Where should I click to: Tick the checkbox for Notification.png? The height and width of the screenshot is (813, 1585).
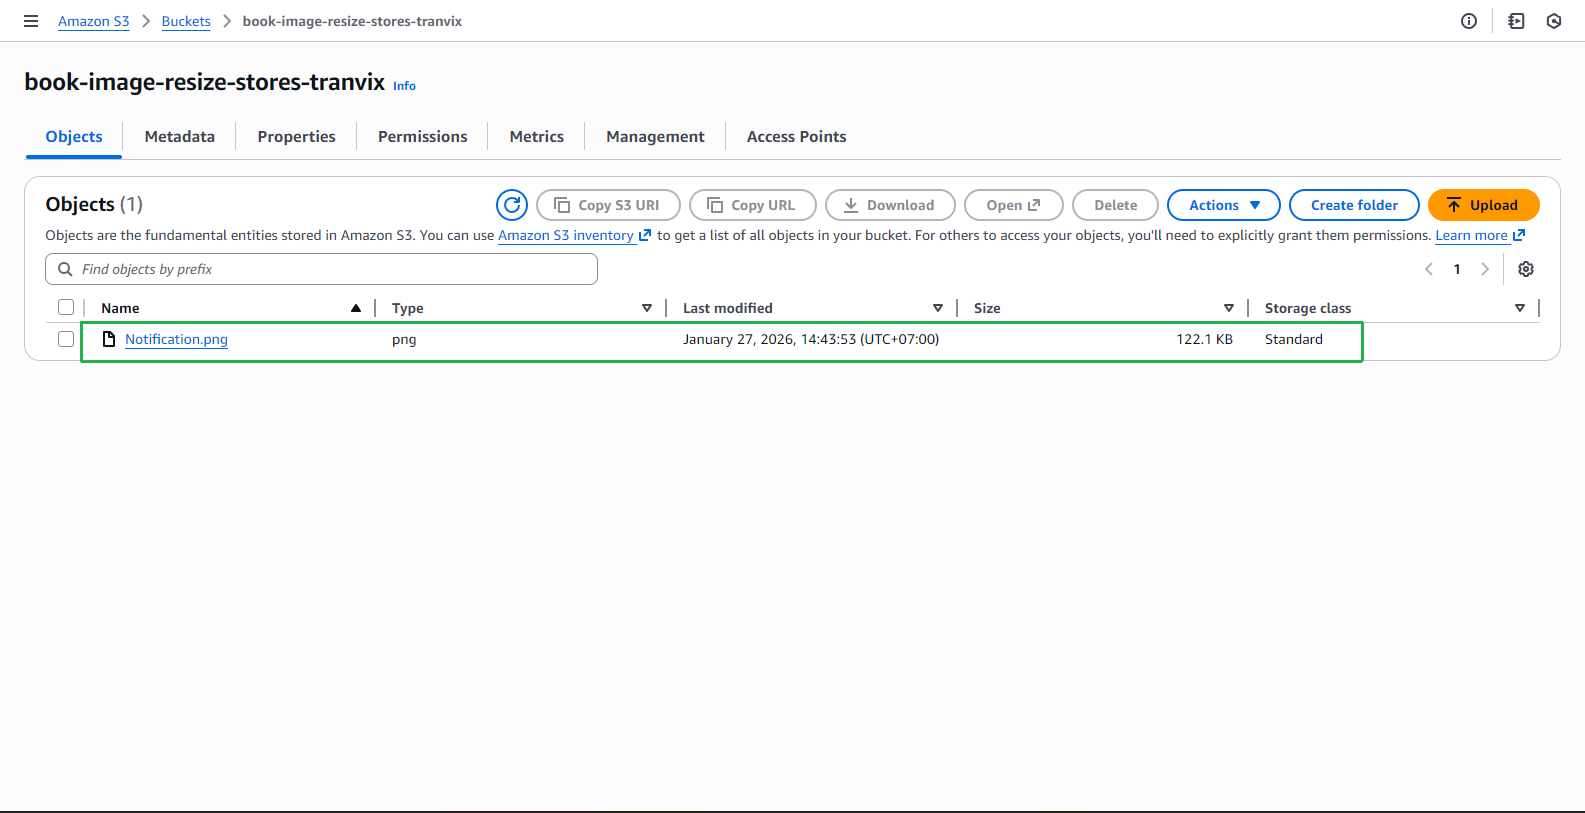(x=66, y=339)
